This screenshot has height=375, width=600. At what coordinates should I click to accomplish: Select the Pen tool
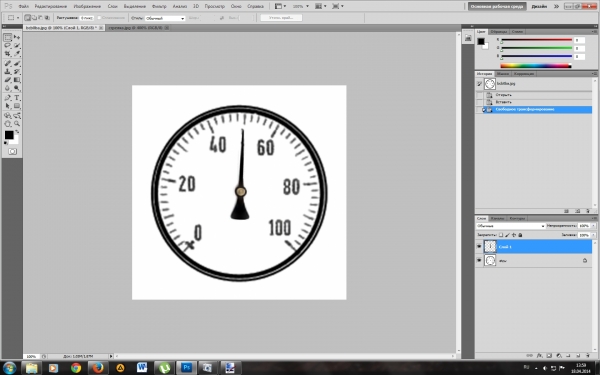coord(8,98)
